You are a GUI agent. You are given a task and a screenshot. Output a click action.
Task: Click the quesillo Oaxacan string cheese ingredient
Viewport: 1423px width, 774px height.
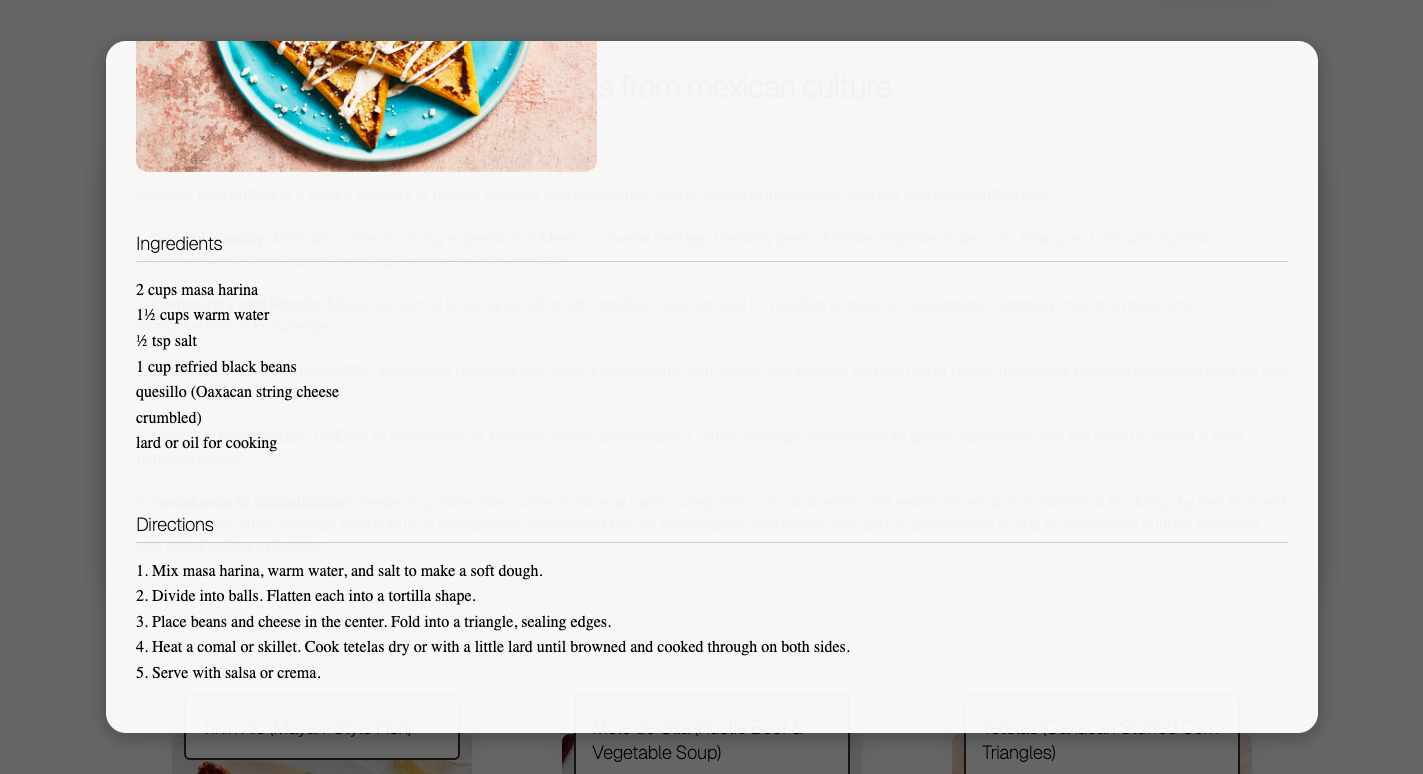237,405
